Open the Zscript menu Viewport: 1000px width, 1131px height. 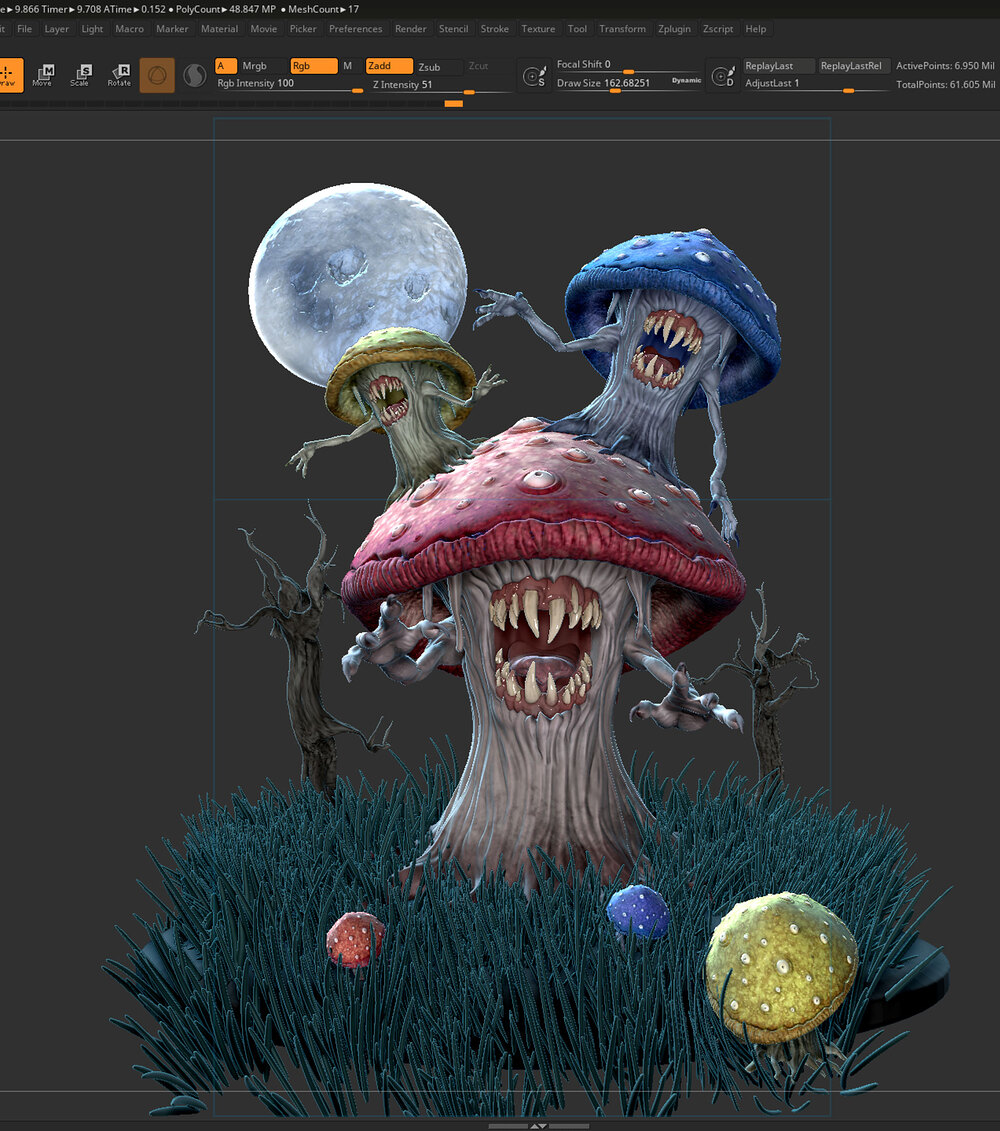click(x=718, y=29)
